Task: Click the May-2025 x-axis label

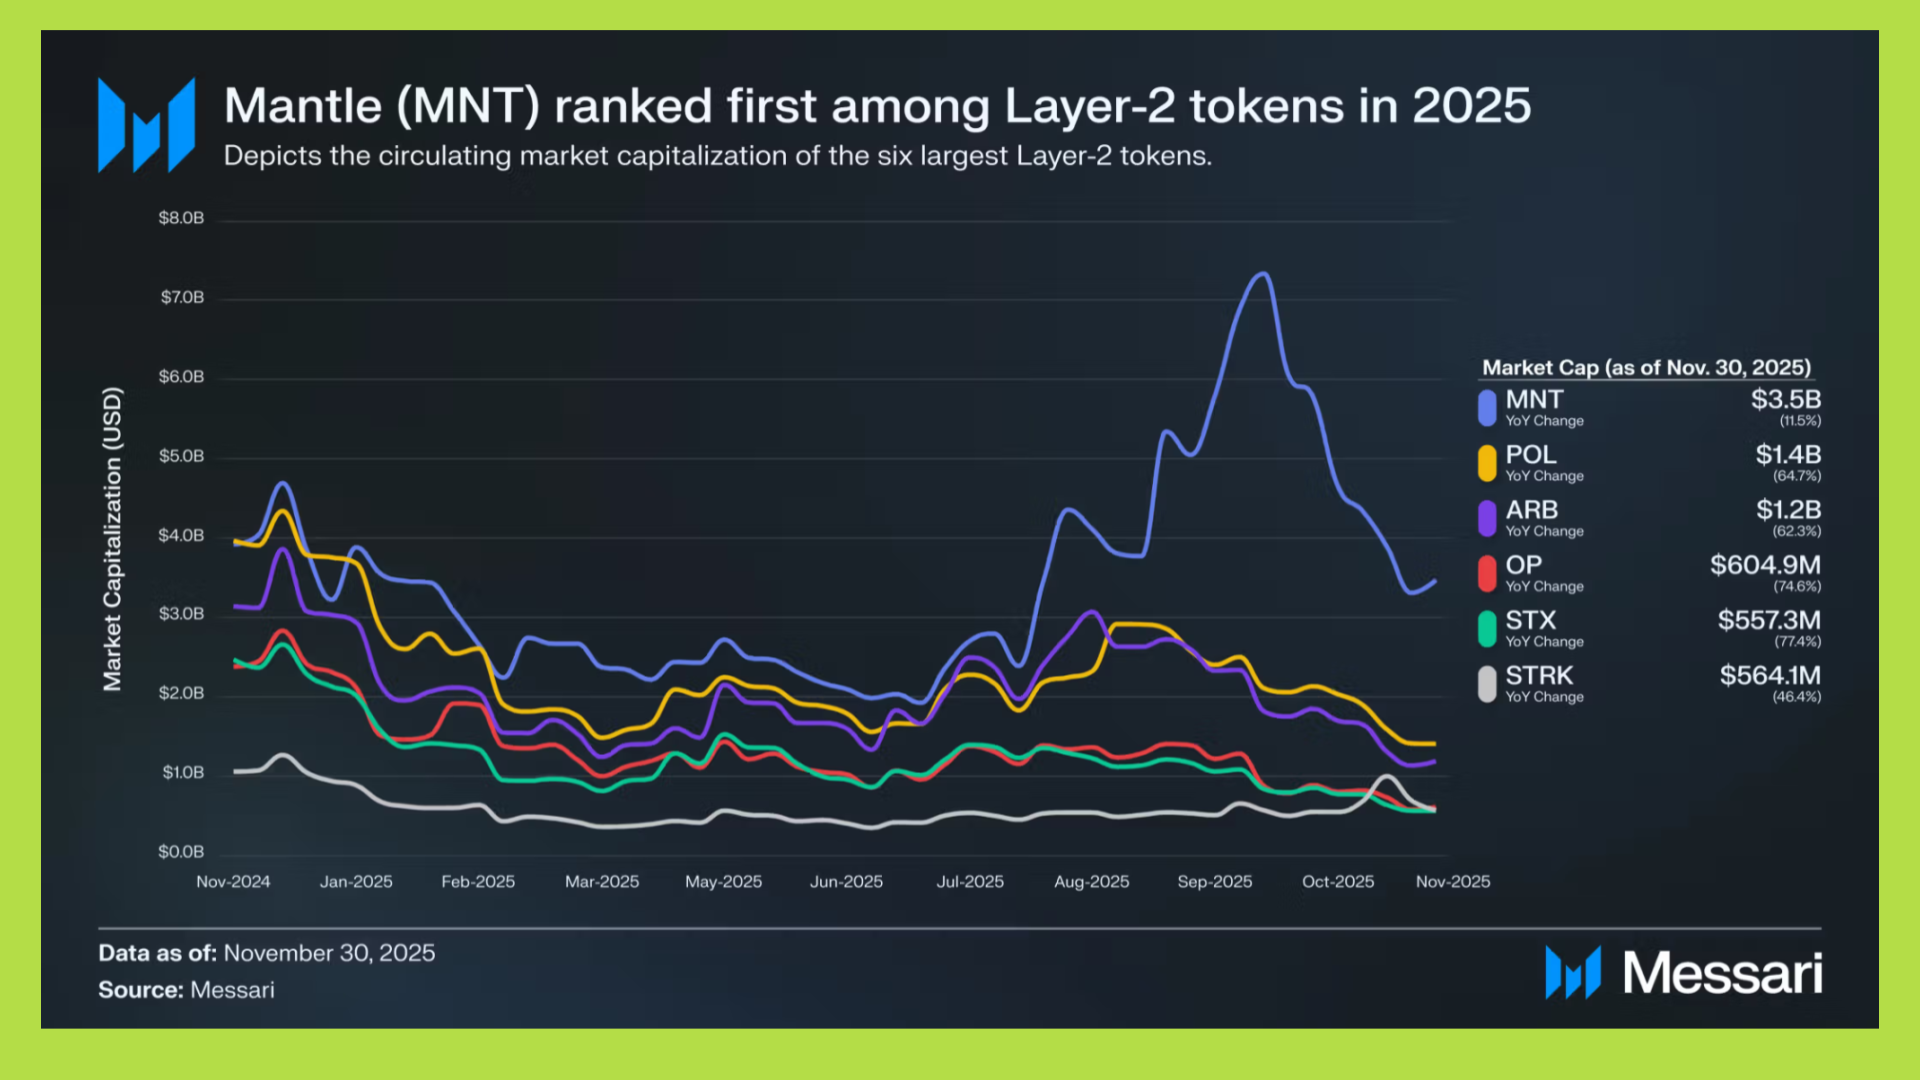Action: (723, 881)
